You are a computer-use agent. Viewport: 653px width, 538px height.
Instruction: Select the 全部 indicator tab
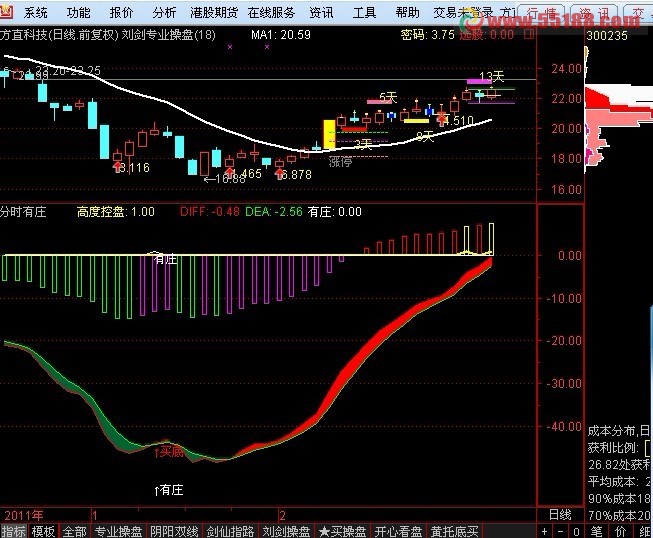75,531
